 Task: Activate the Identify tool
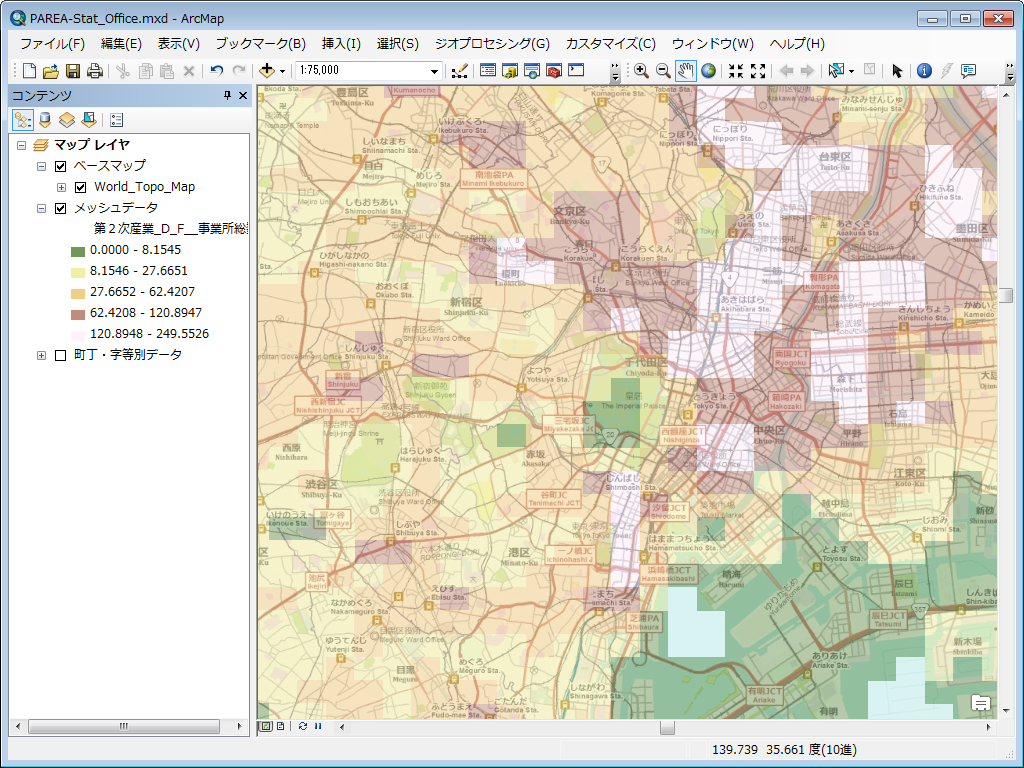(x=924, y=71)
